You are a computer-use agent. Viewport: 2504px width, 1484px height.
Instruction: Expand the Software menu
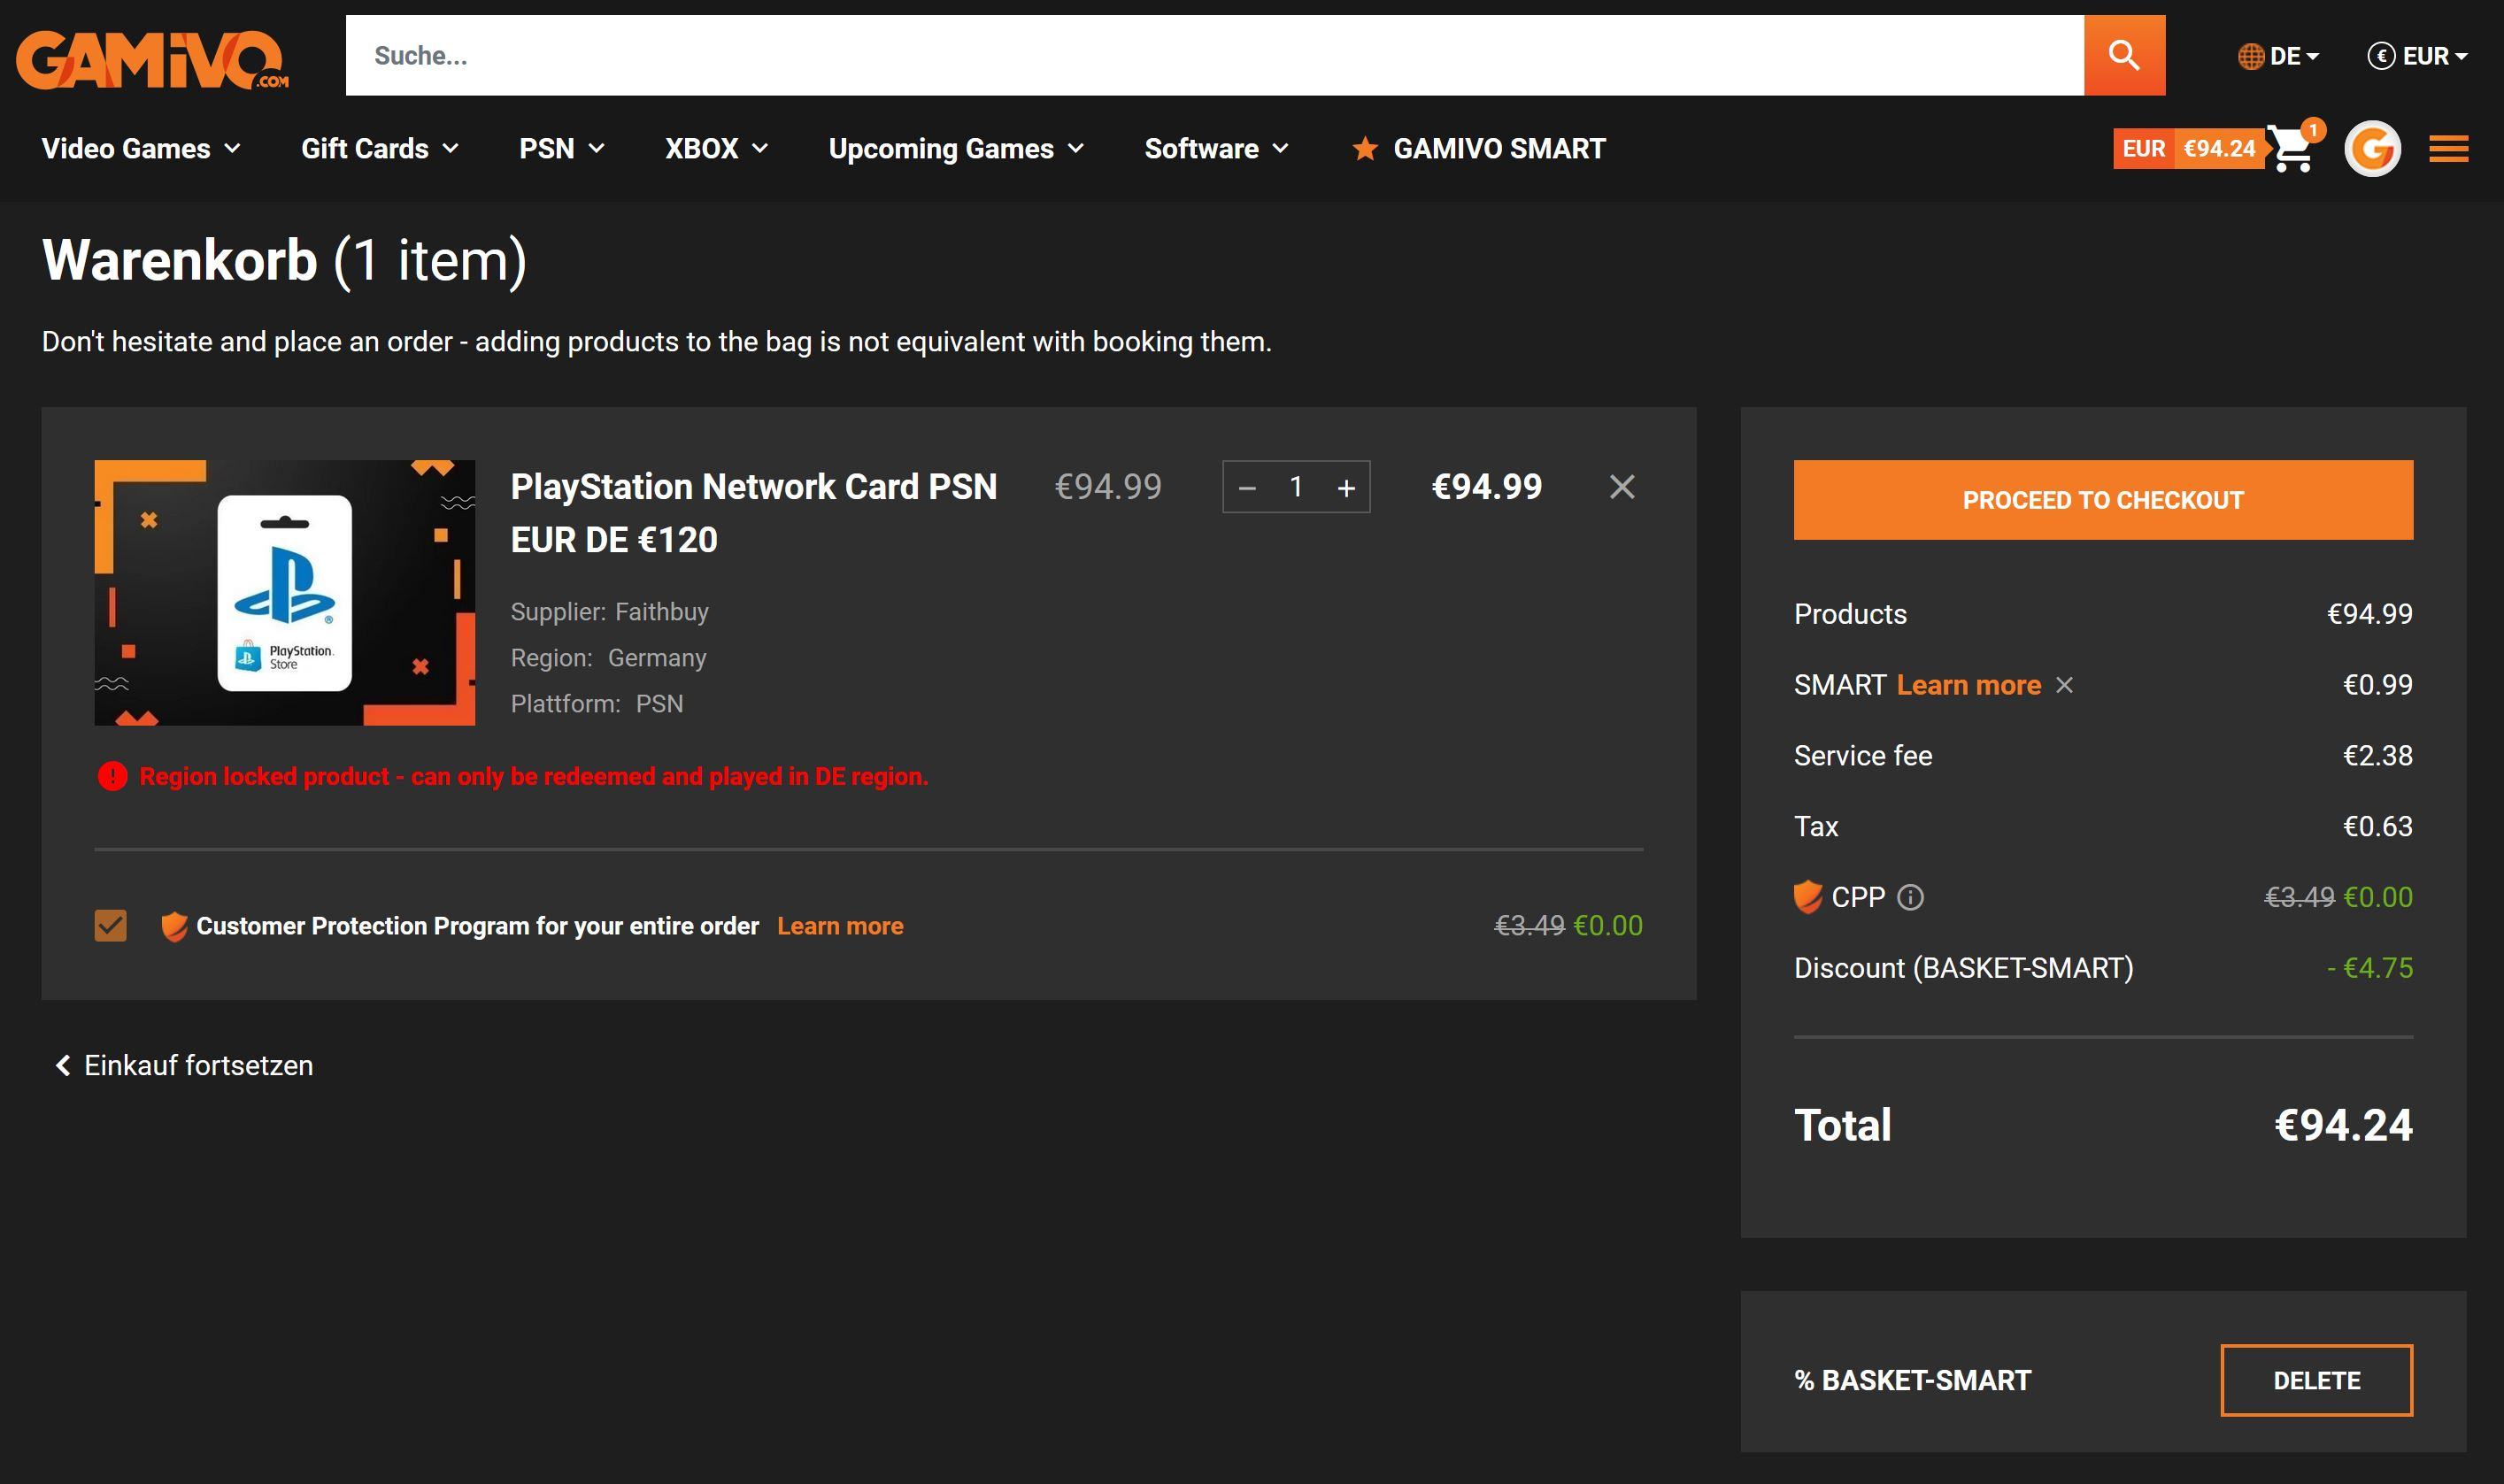(1216, 149)
